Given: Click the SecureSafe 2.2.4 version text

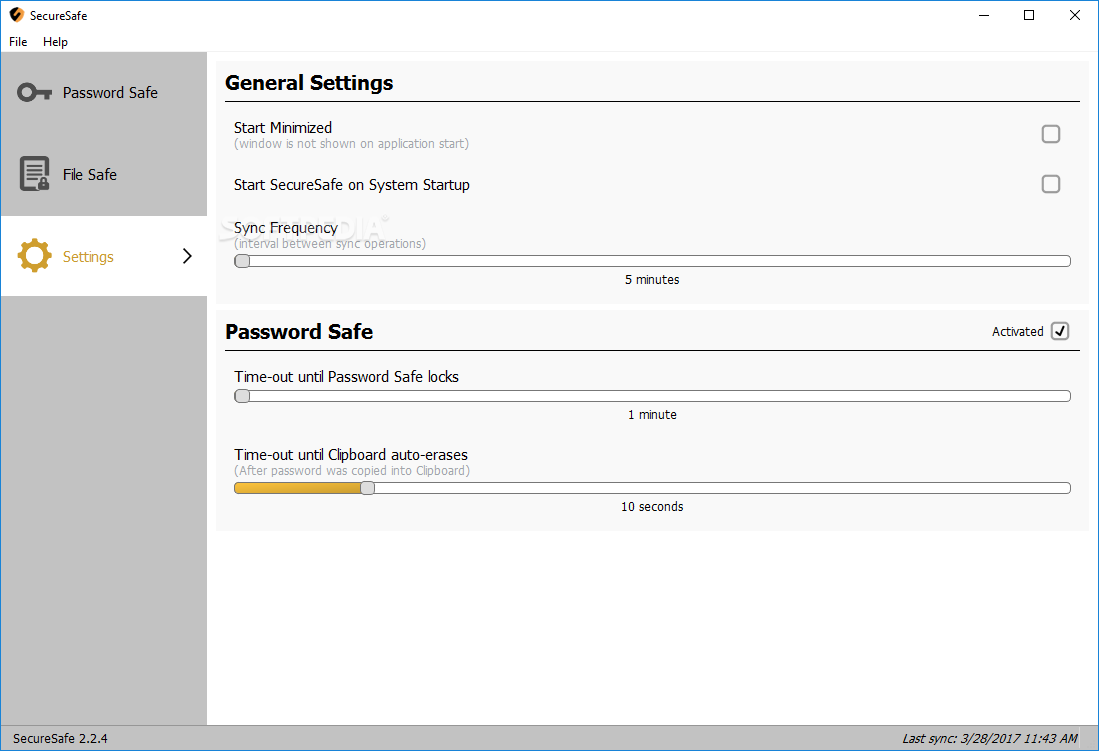Looking at the screenshot, I should coord(60,738).
